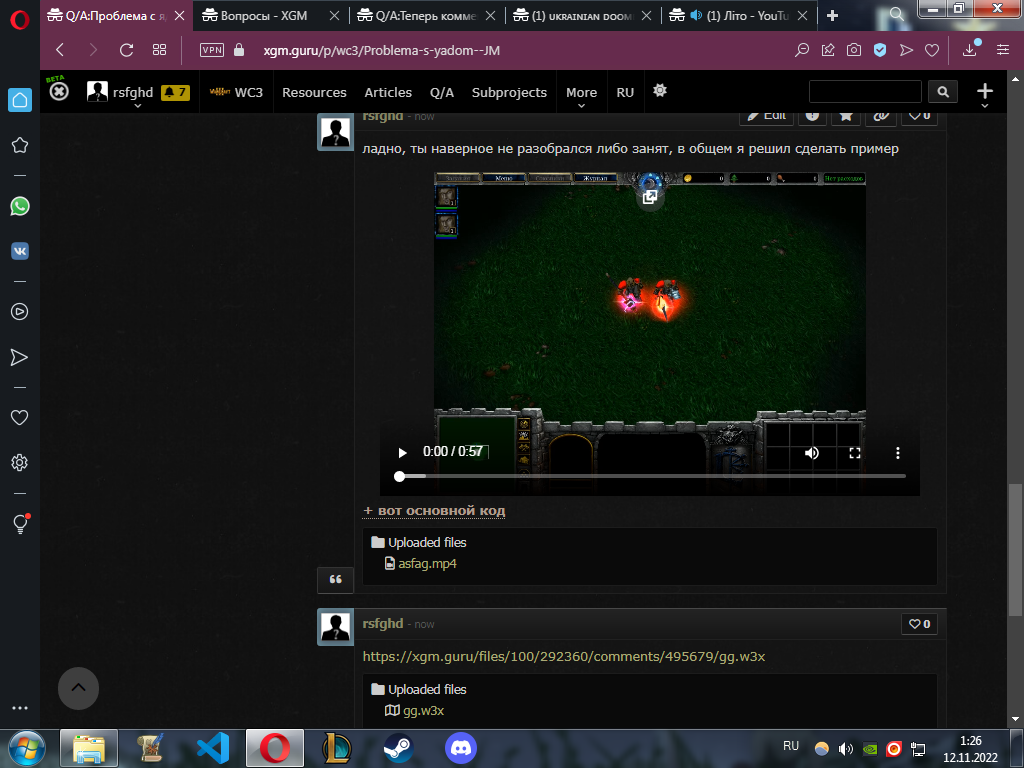The height and width of the screenshot is (768, 1024).
Task: Play the embedded video
Action: 402,453
